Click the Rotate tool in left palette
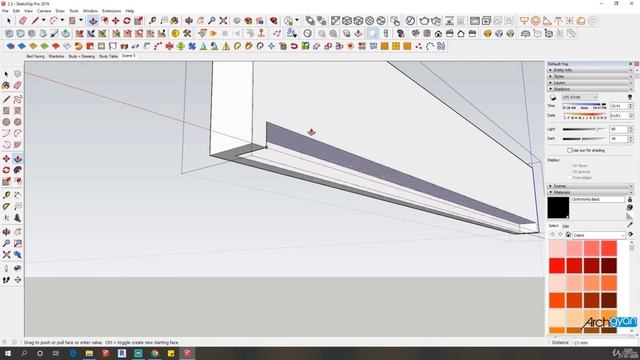Screen dimensions: 640x360 point(6,170)
